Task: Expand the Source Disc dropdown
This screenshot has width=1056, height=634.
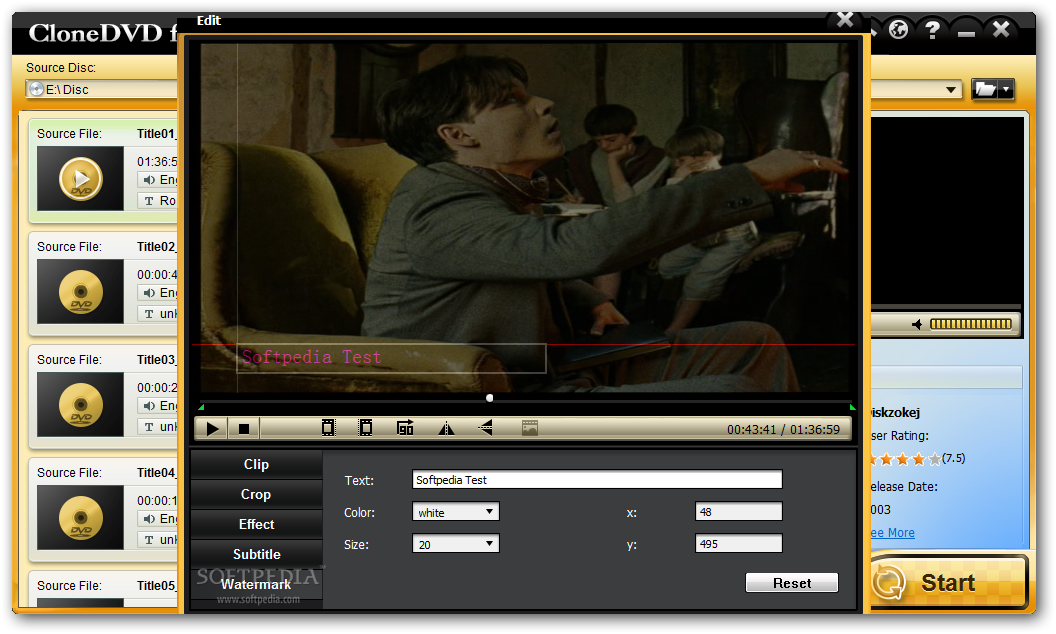Action: click(x=950, y=90)
